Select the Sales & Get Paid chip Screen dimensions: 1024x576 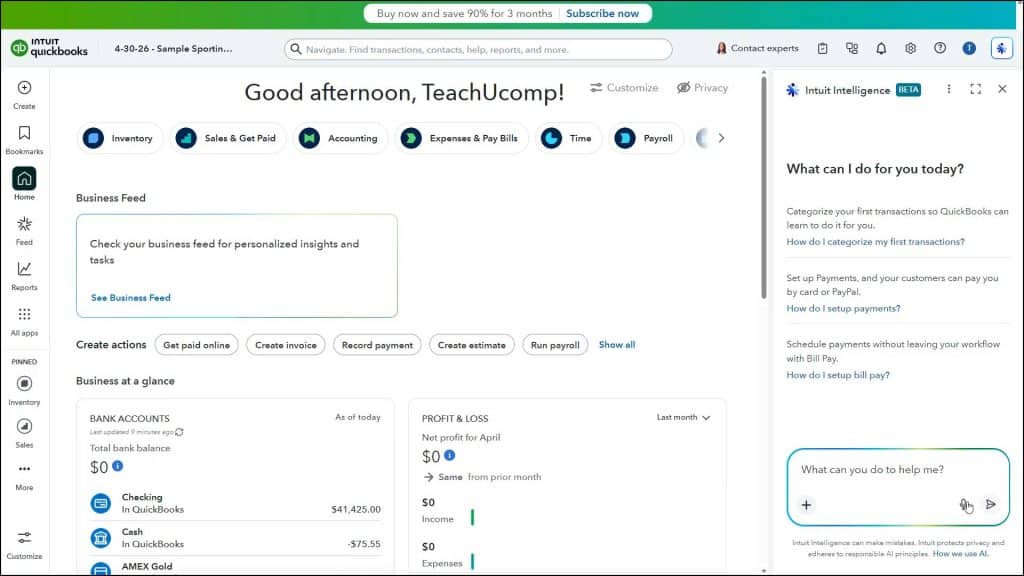click(227, 138)
